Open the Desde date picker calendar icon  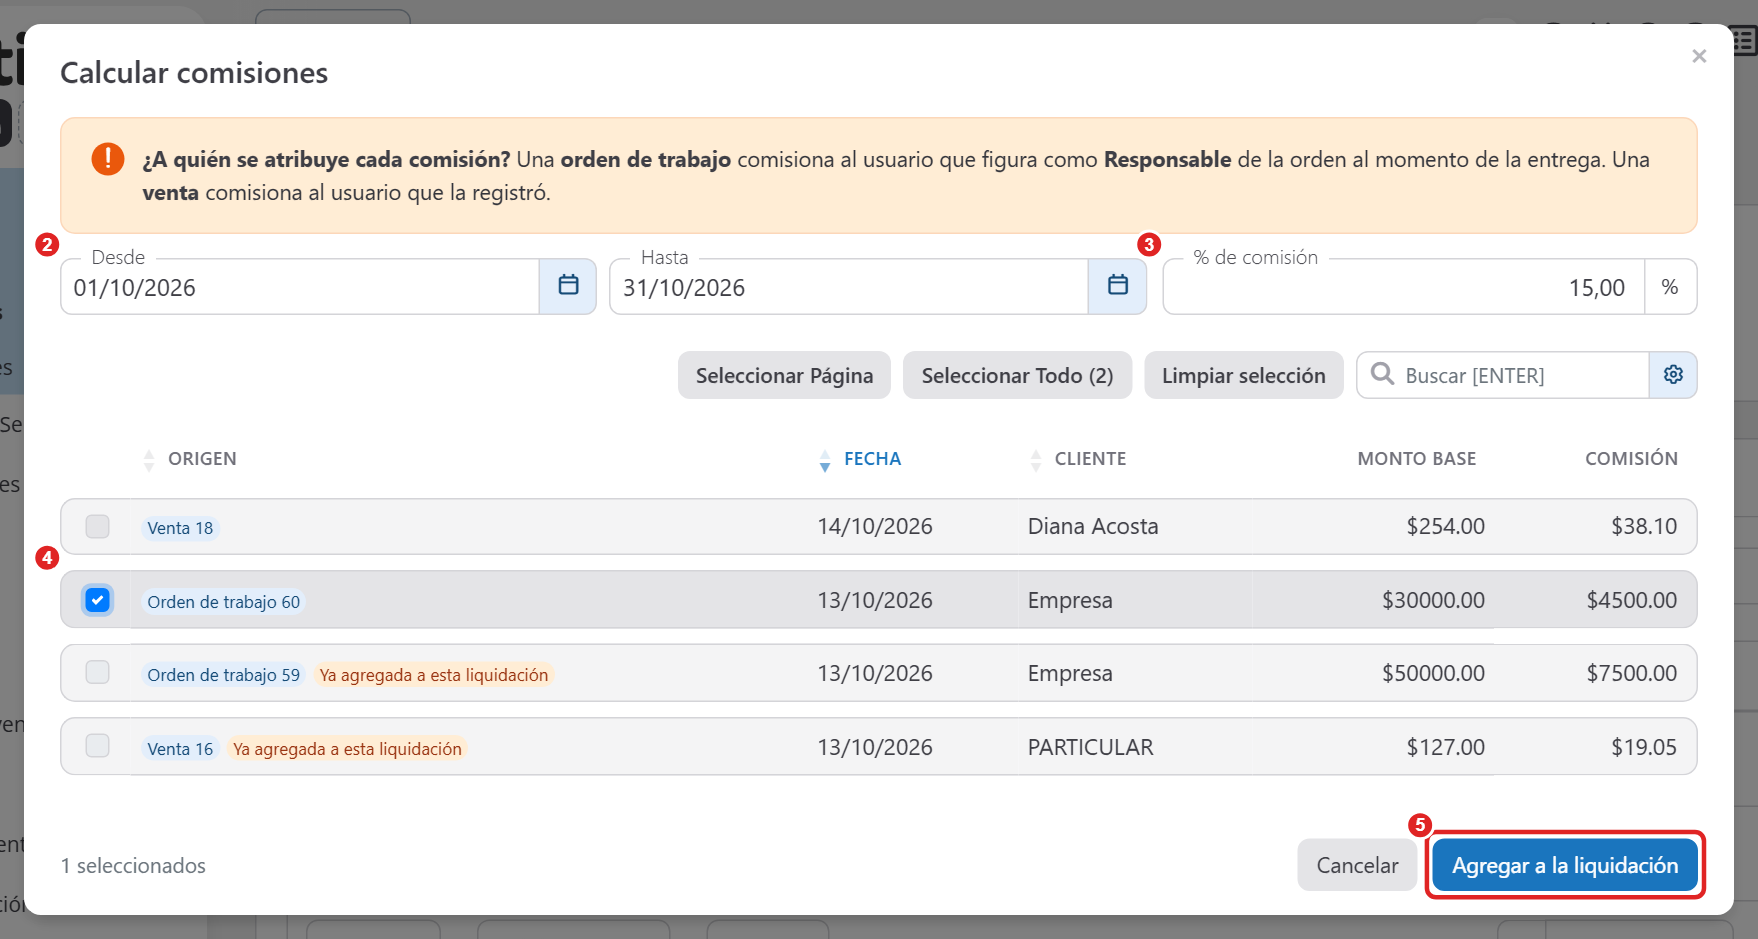568,287
